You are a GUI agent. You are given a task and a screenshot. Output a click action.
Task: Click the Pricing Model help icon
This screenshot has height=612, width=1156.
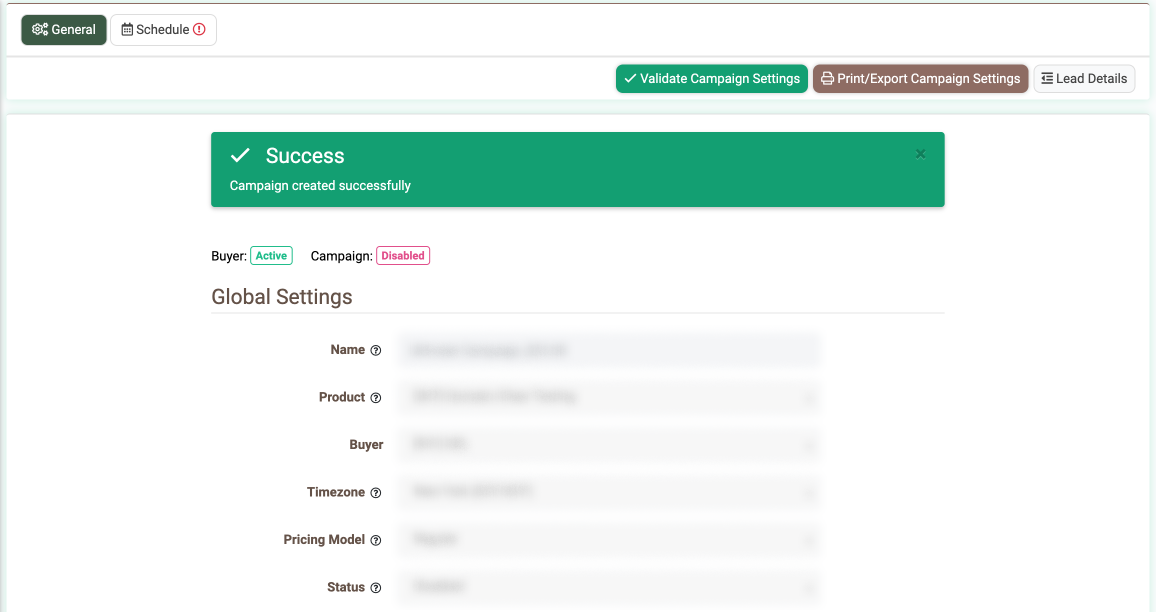point(376,541)
